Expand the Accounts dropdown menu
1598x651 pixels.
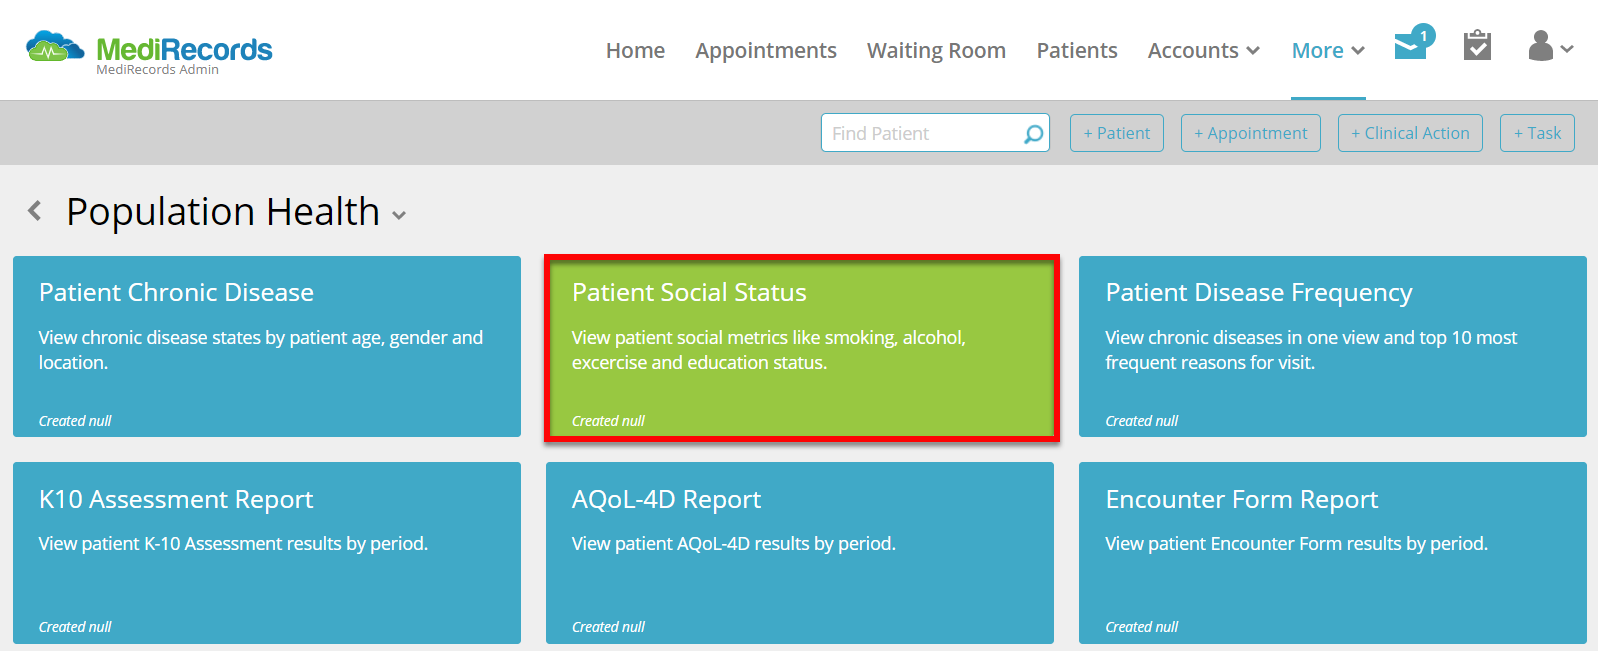point(1203,51)
